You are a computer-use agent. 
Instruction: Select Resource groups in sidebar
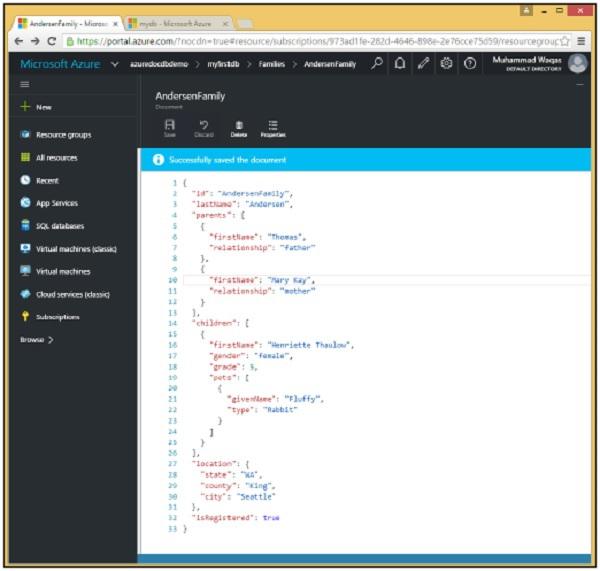64,134
